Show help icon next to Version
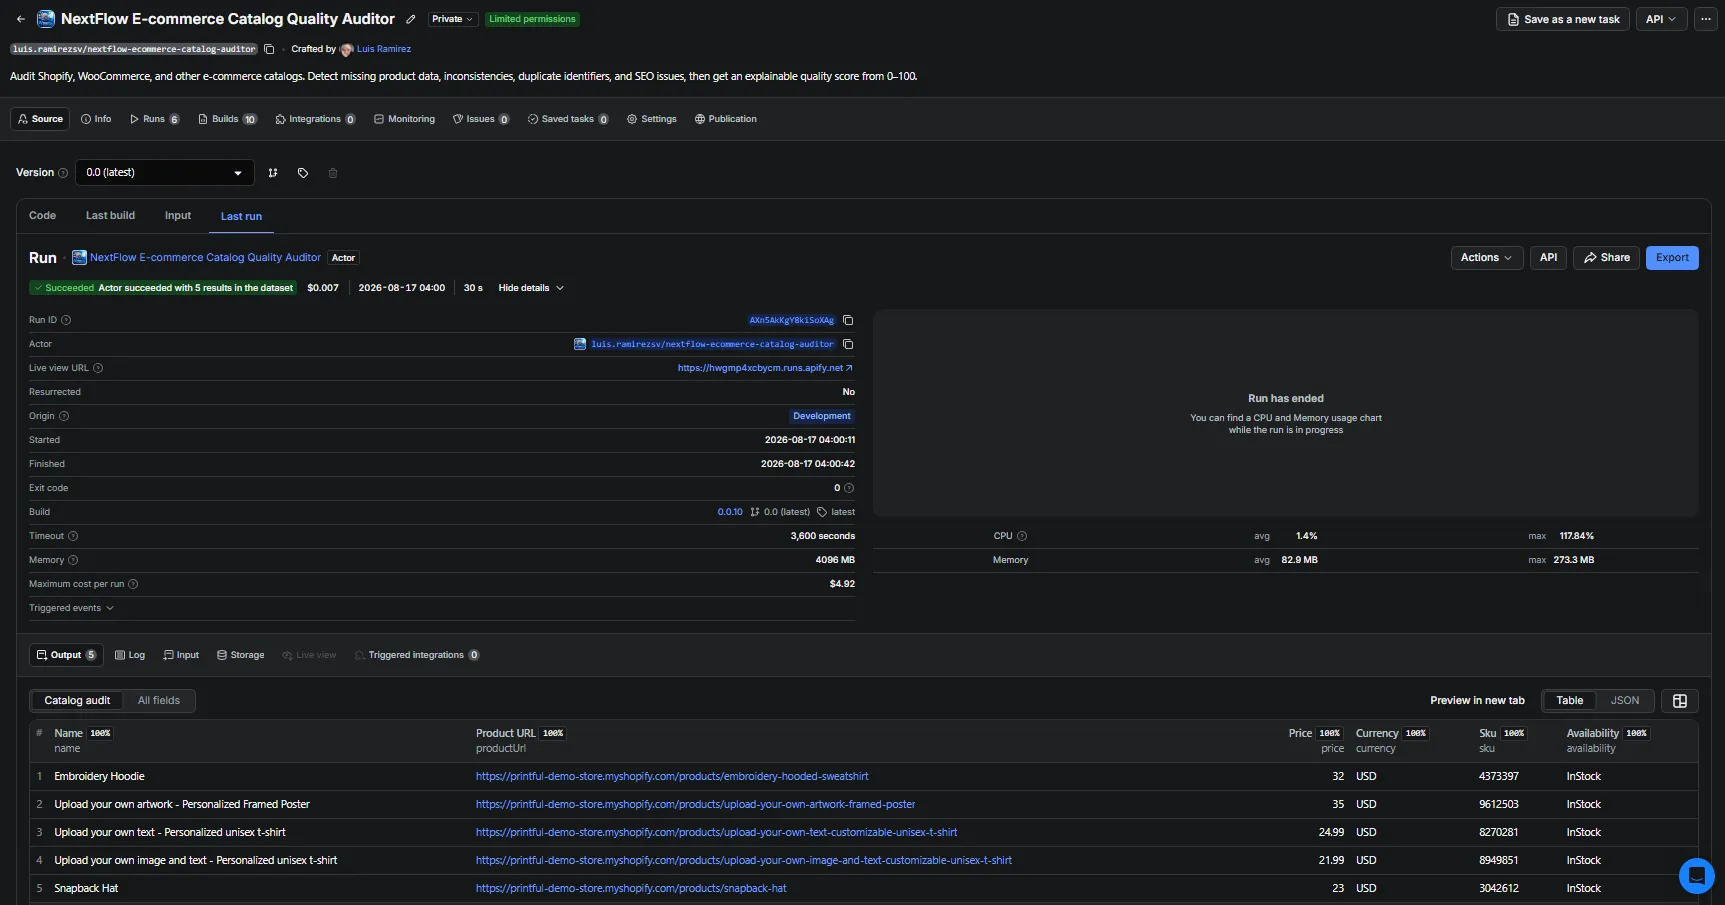Viewport: 1725px width, 905px height. tap(63, 173)
